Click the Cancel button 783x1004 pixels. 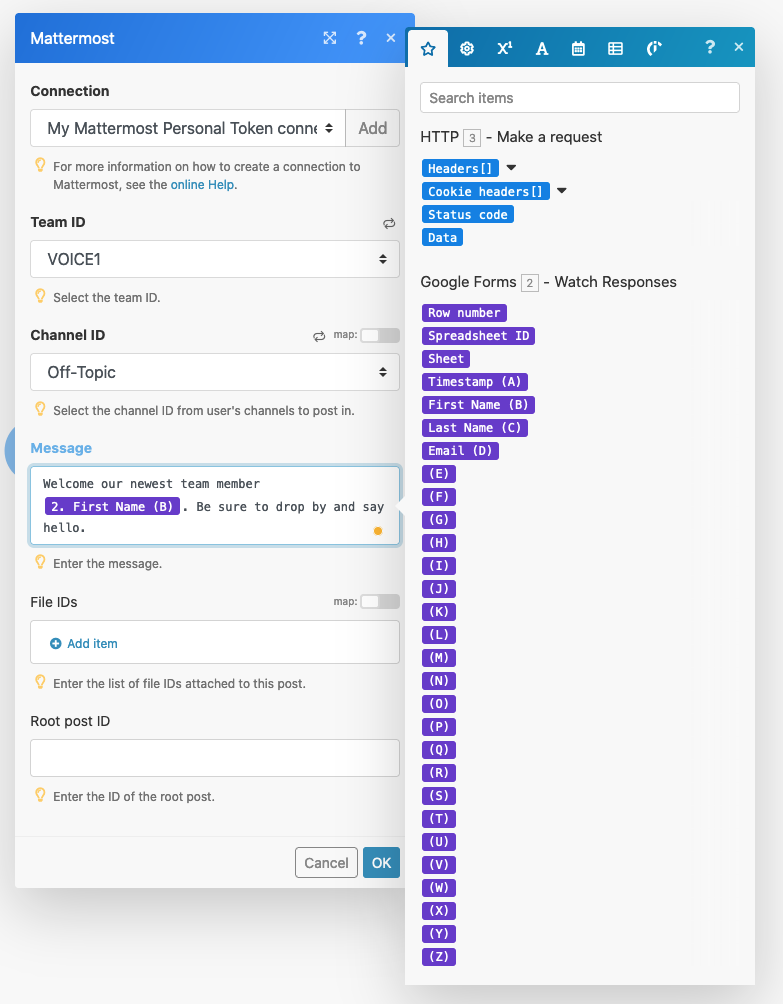(326, 862)
